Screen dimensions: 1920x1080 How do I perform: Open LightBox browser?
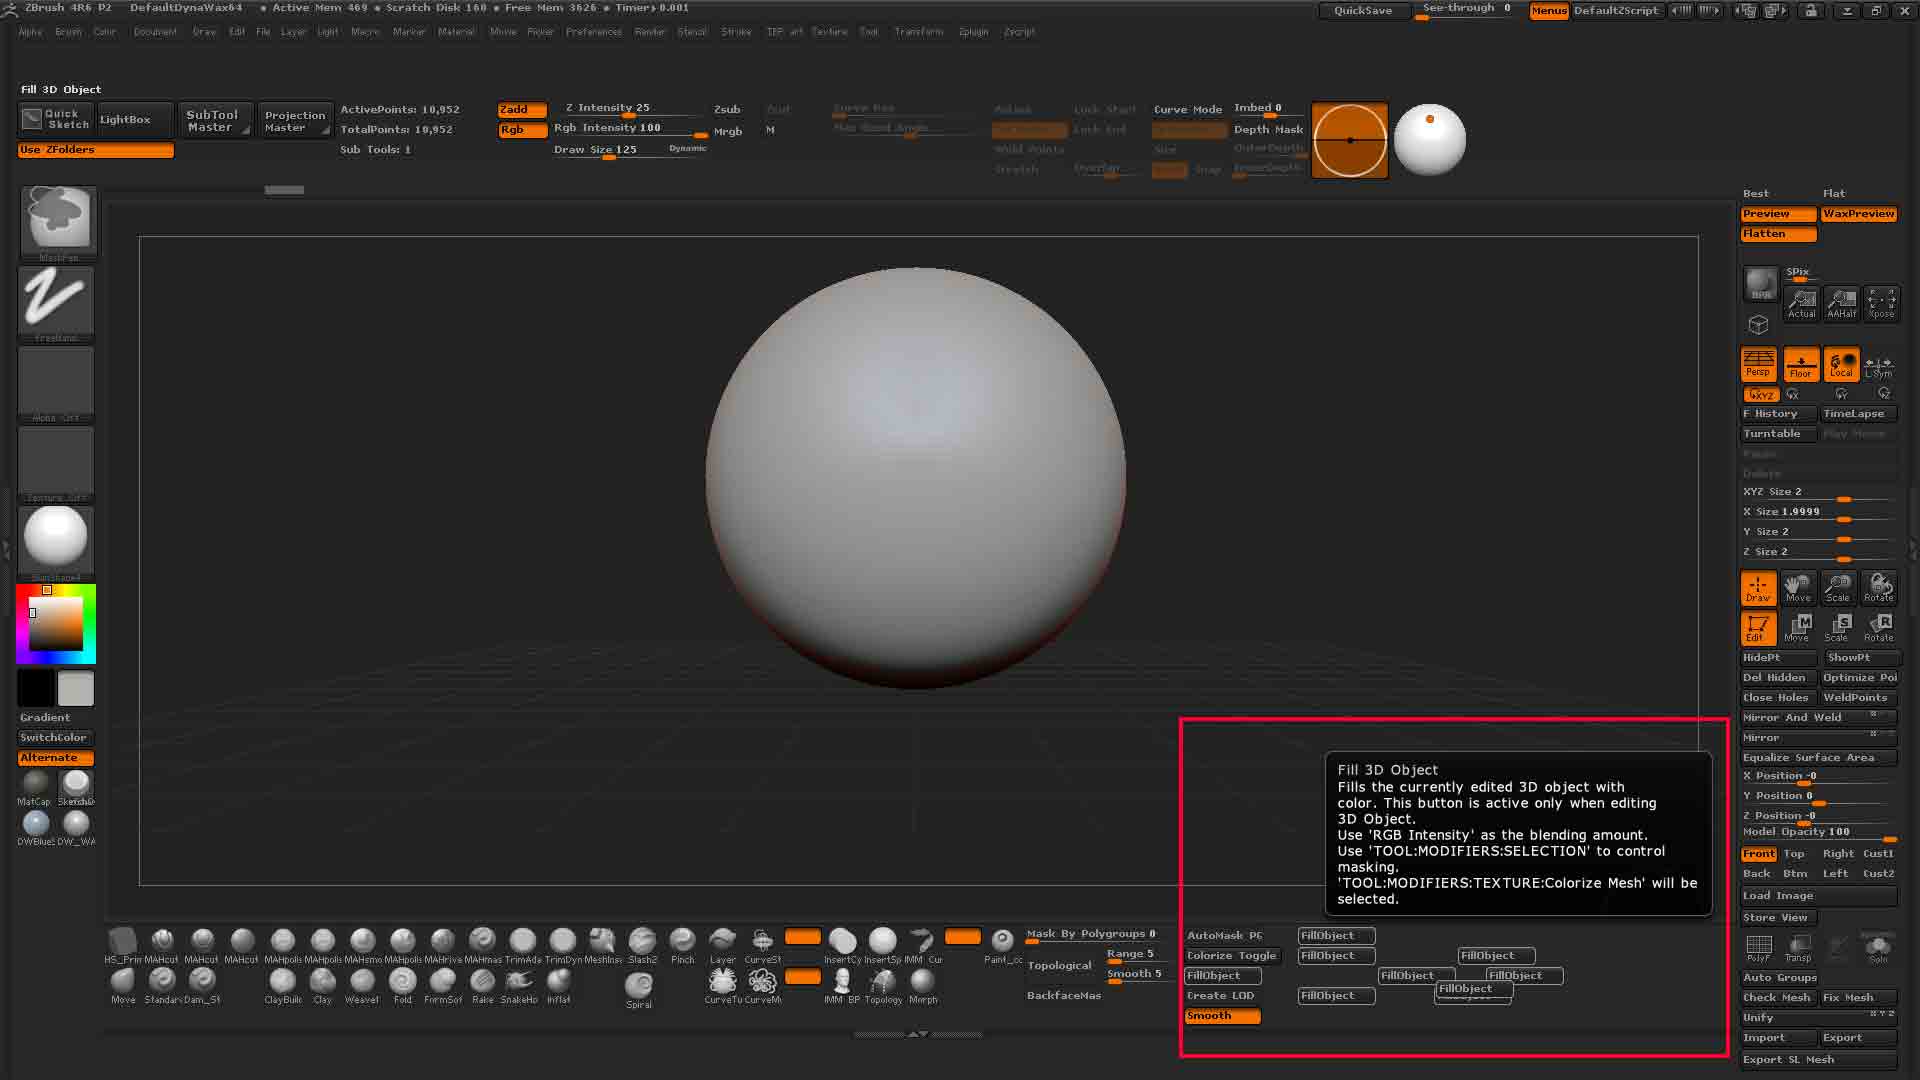[126, 120]
